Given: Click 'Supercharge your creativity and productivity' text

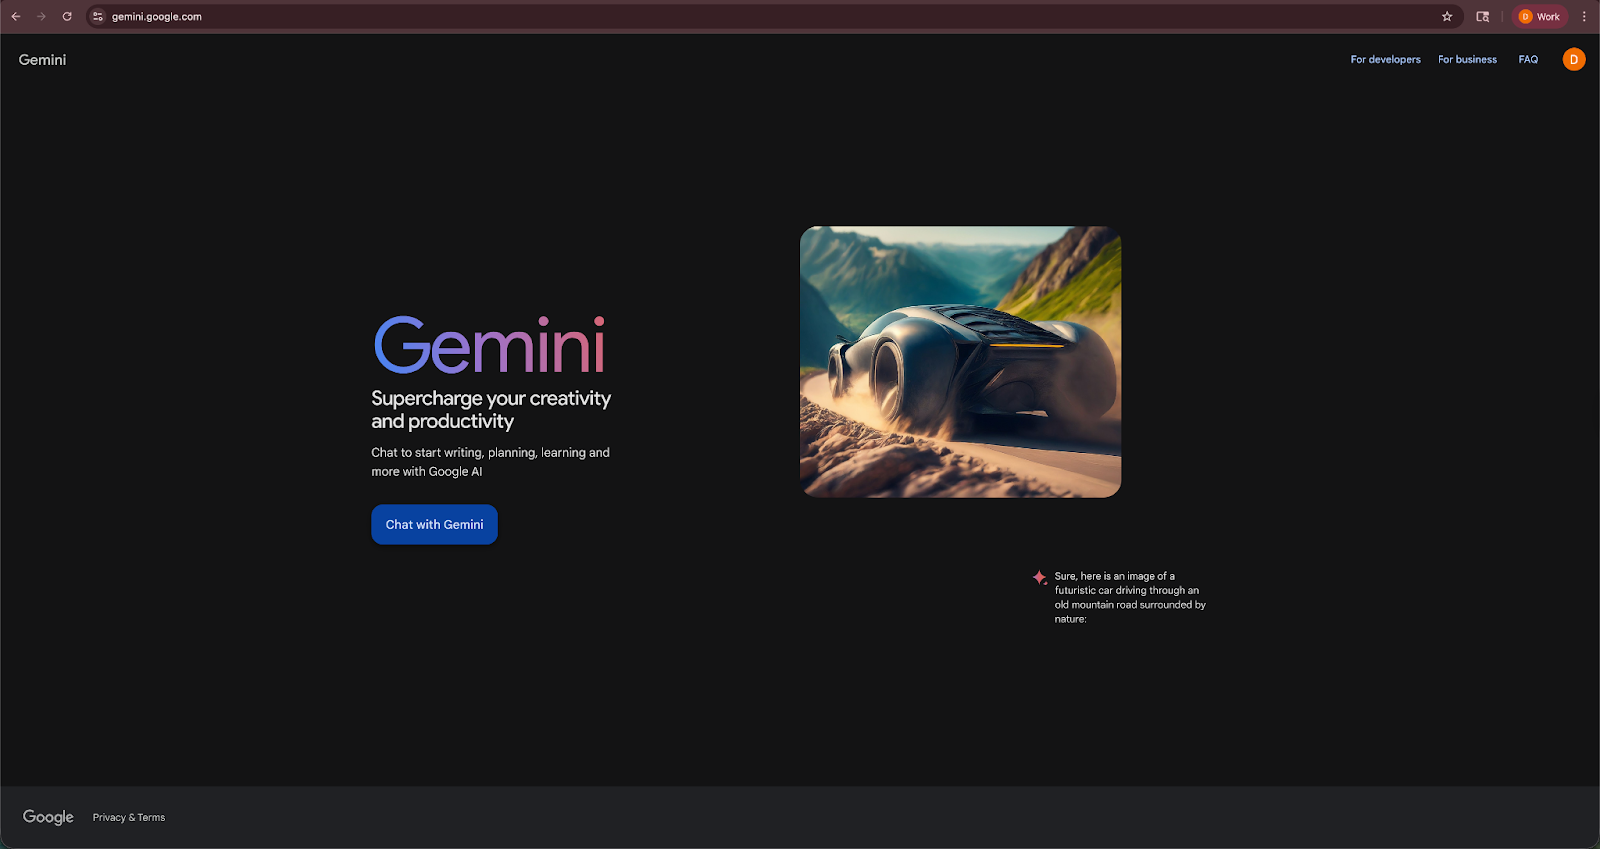Looking at the screenshot, I should (x=491, y=410).
